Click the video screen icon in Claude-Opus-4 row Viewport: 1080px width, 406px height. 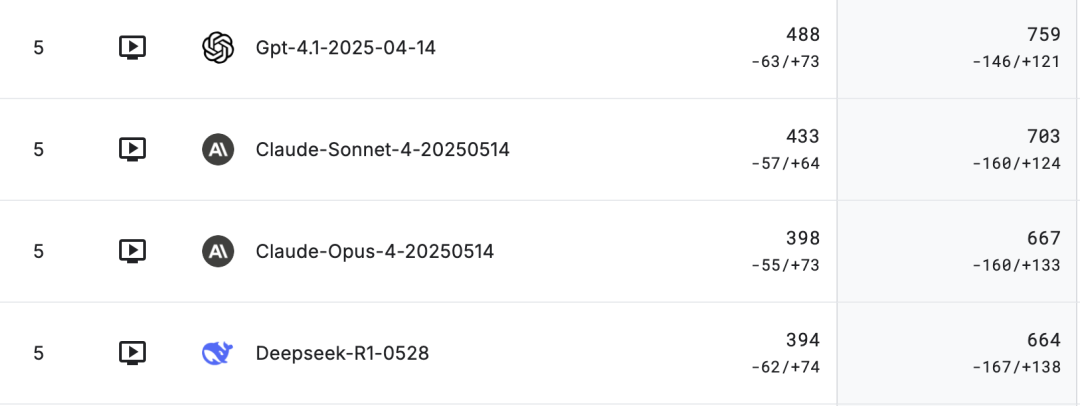click(132, 251)
